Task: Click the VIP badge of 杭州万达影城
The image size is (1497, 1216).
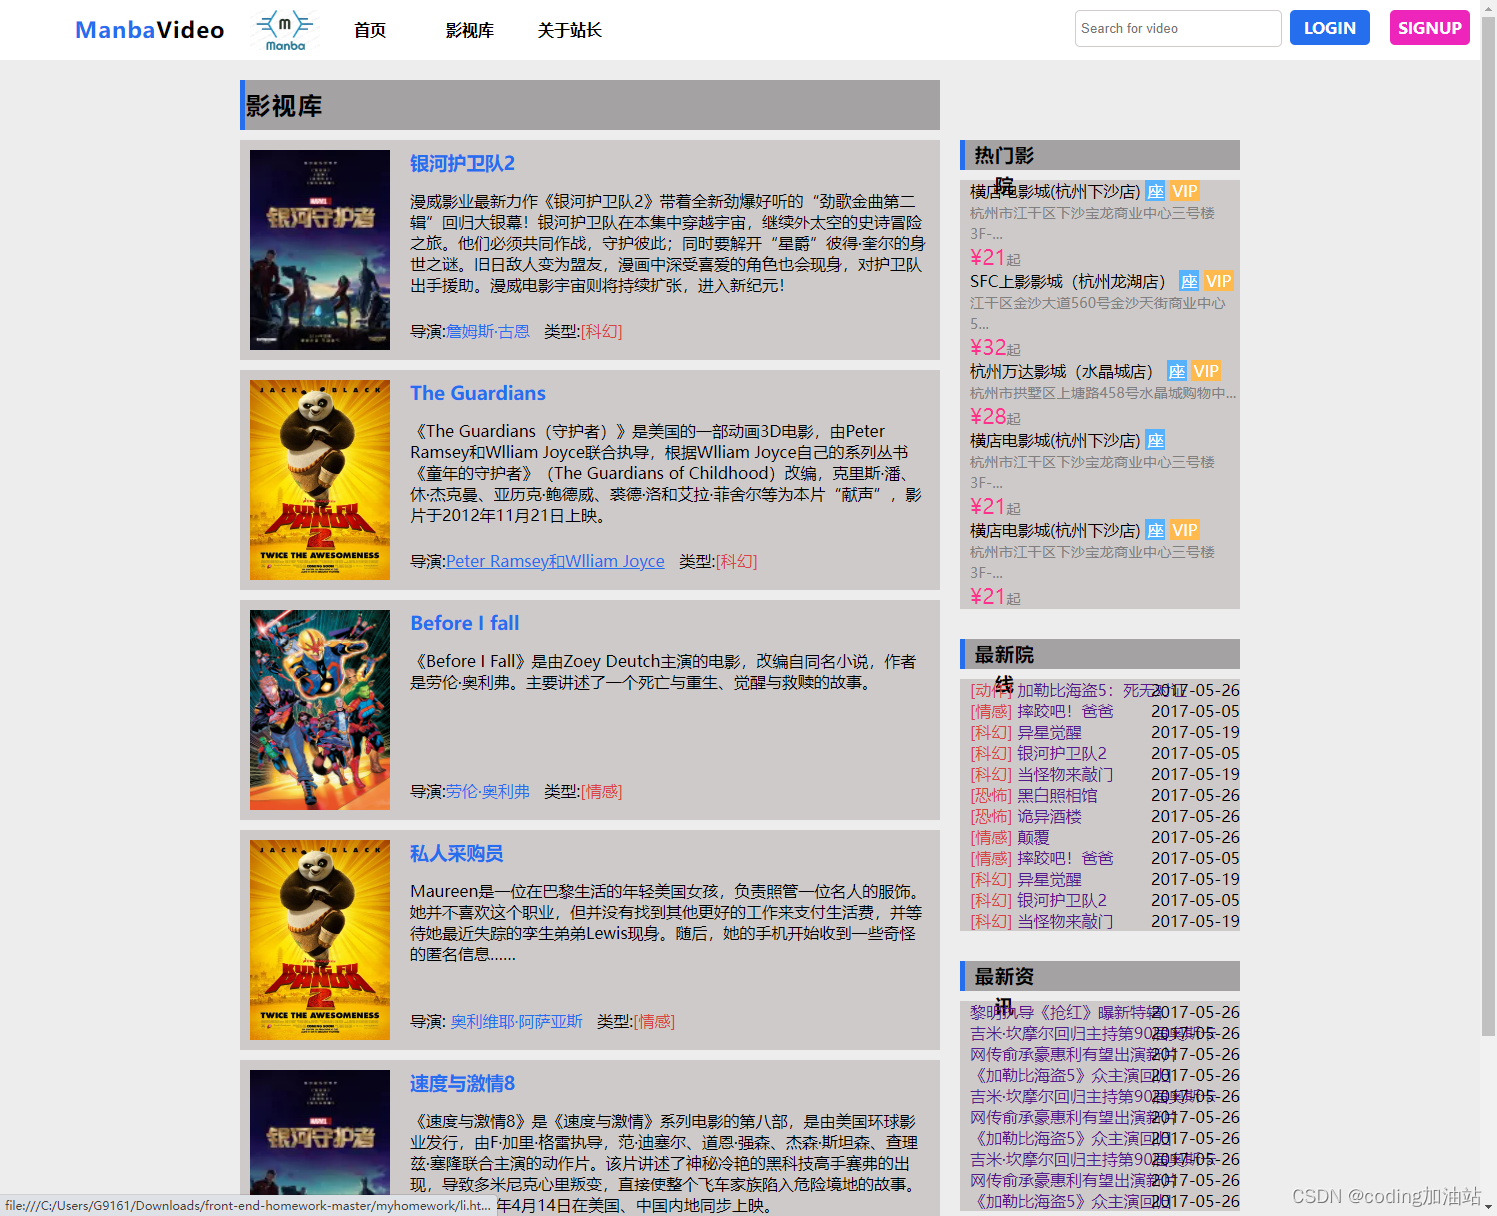Action: click(1206, 371)
